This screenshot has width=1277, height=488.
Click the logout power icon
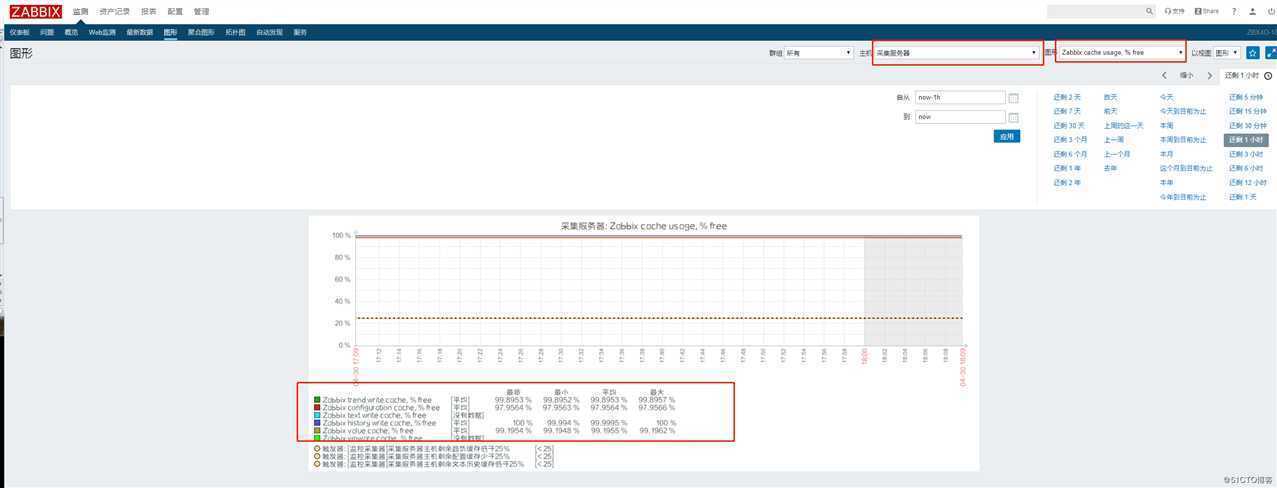coord(1271,11)
